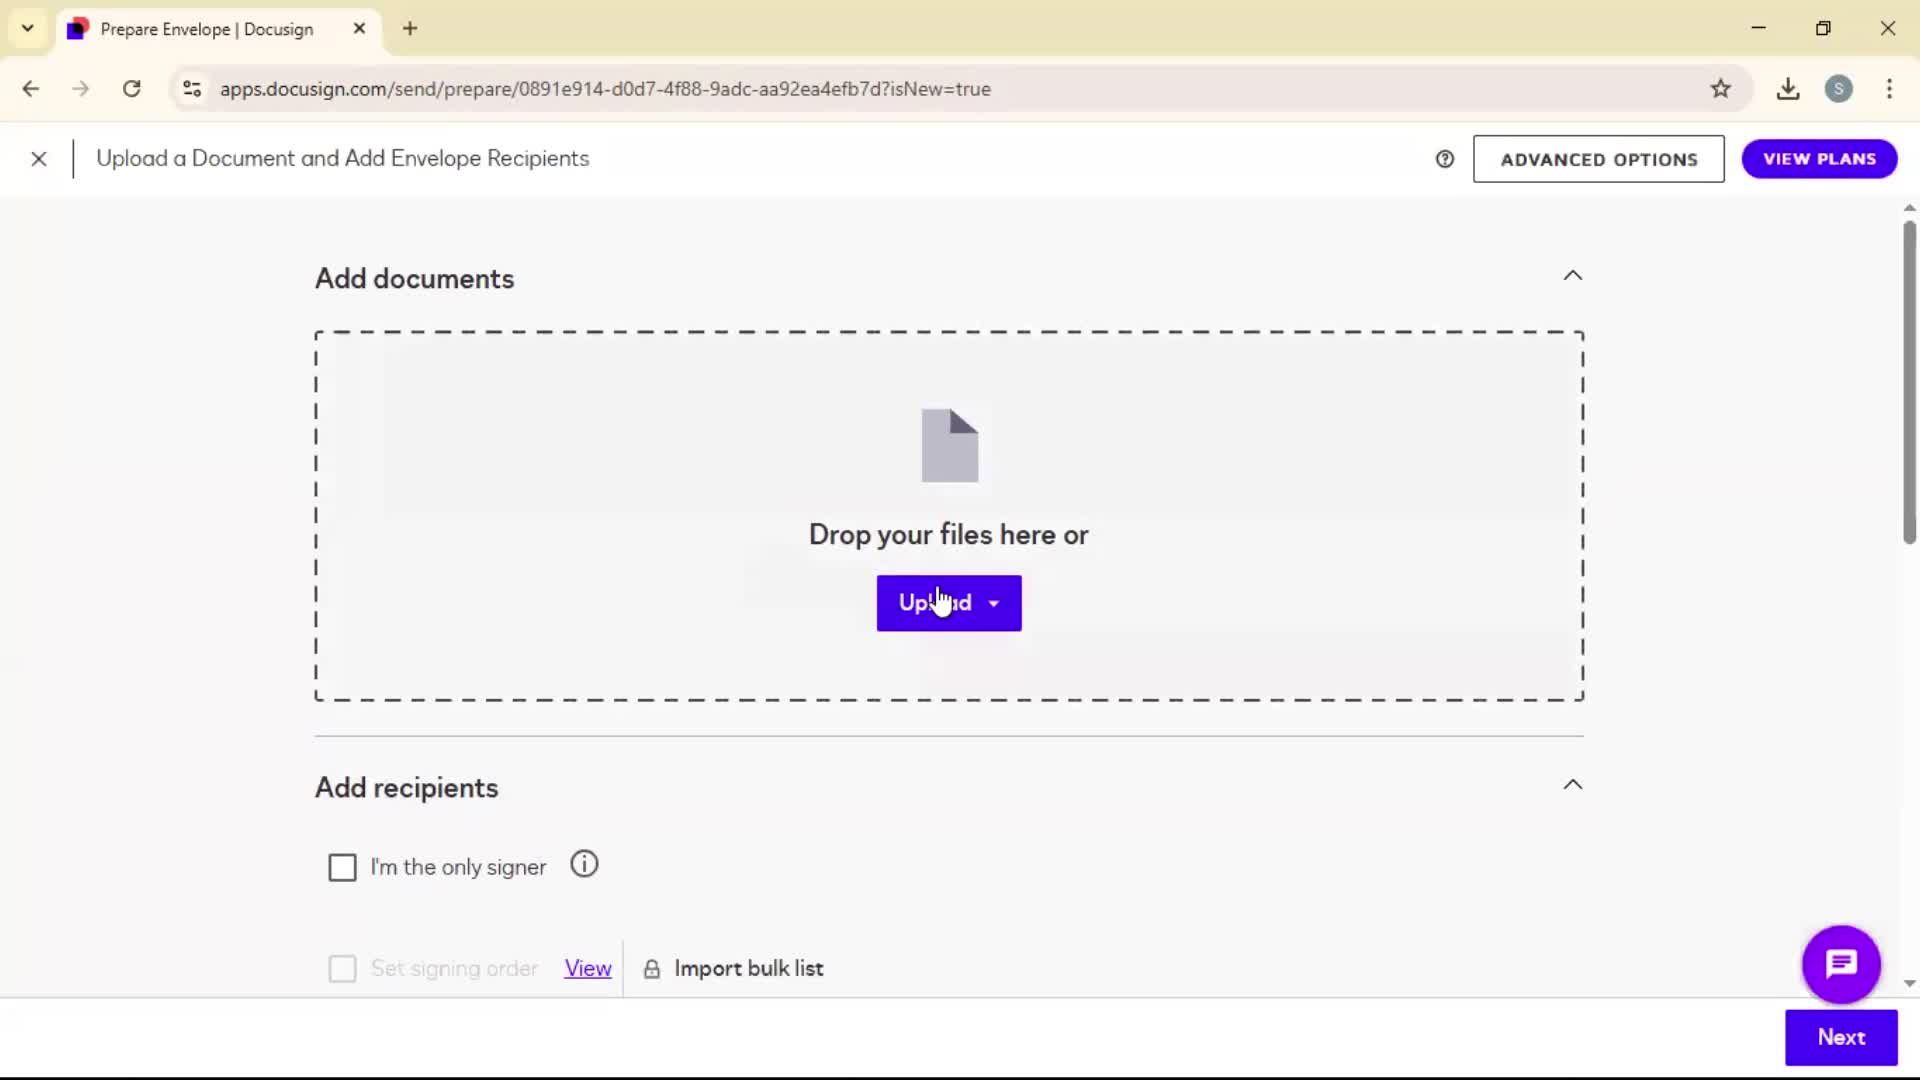Open the help question mark icon
This screenshot has width=1920, height=1080.
[x=1445, y=159]
